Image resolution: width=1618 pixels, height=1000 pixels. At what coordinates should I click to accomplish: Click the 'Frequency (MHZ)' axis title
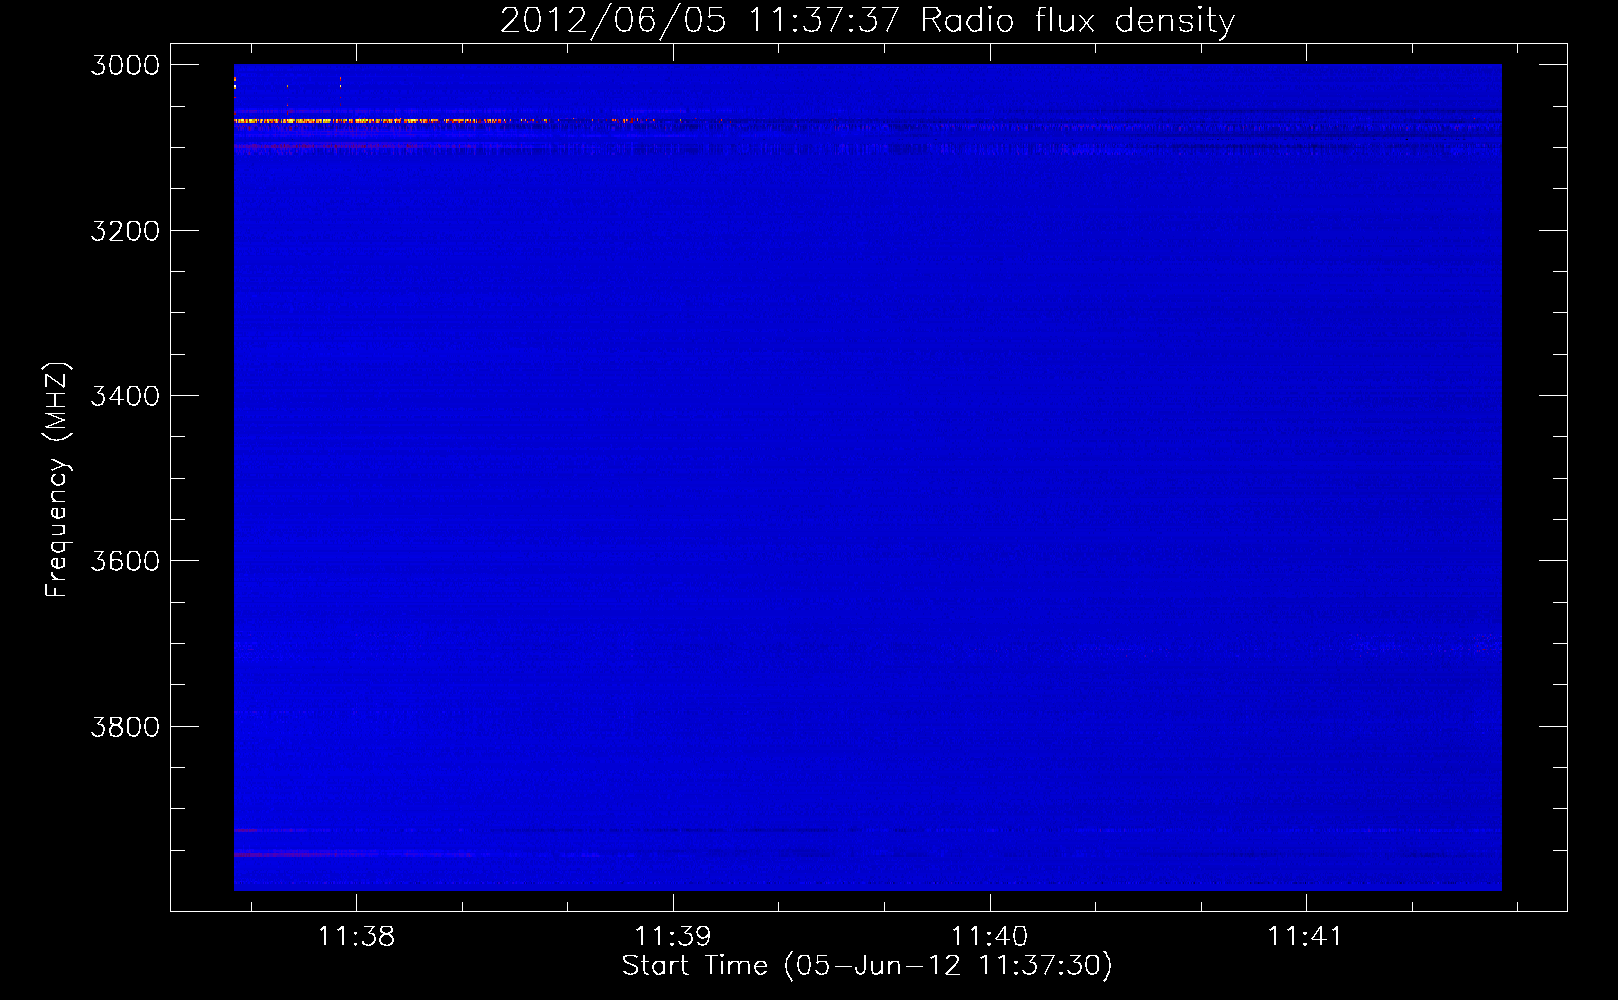pyautogui.click(x=57, y=480)
